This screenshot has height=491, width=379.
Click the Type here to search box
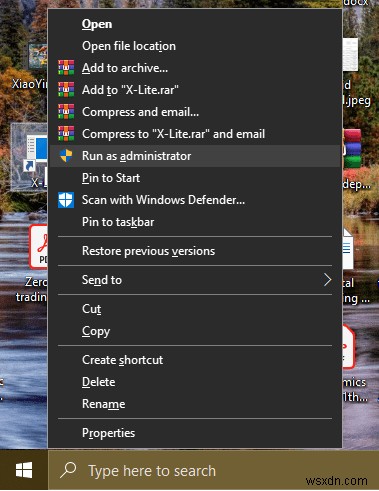tap(213, 470)
